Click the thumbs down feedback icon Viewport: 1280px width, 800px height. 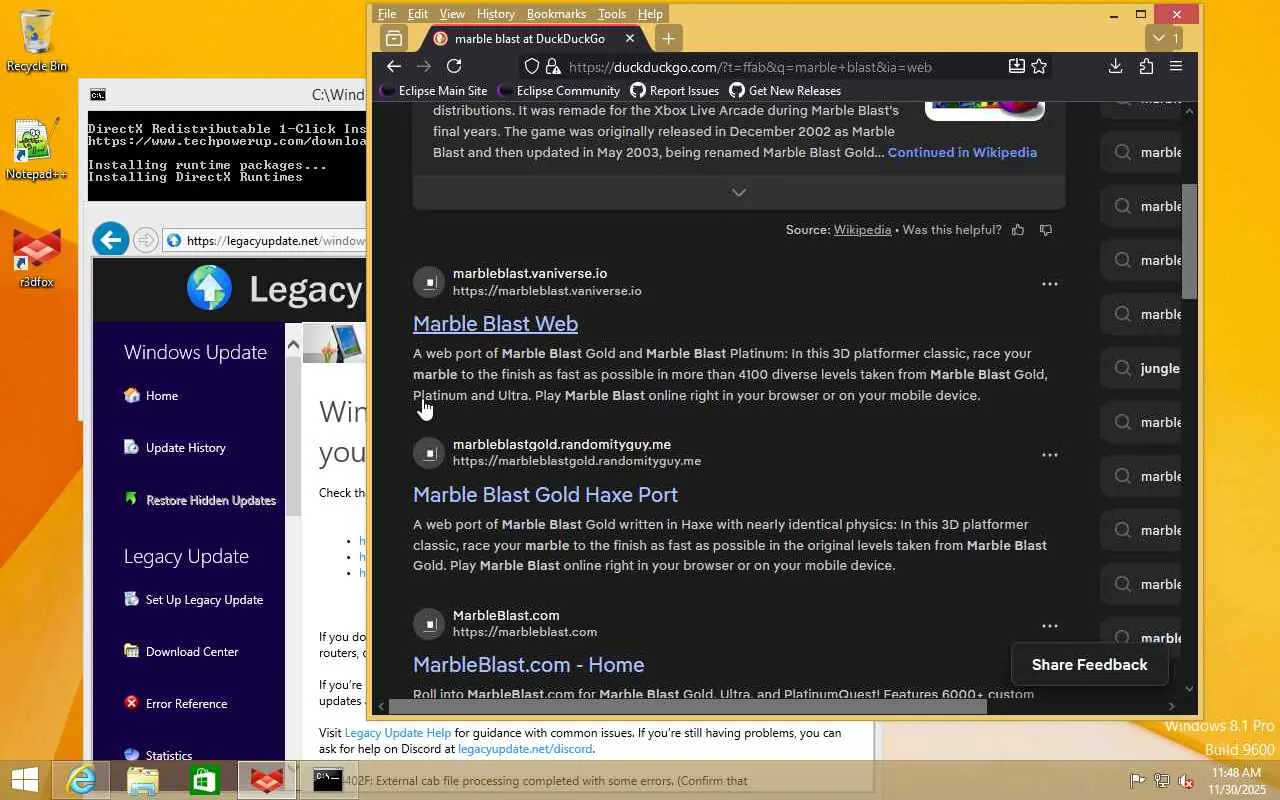1046,230
